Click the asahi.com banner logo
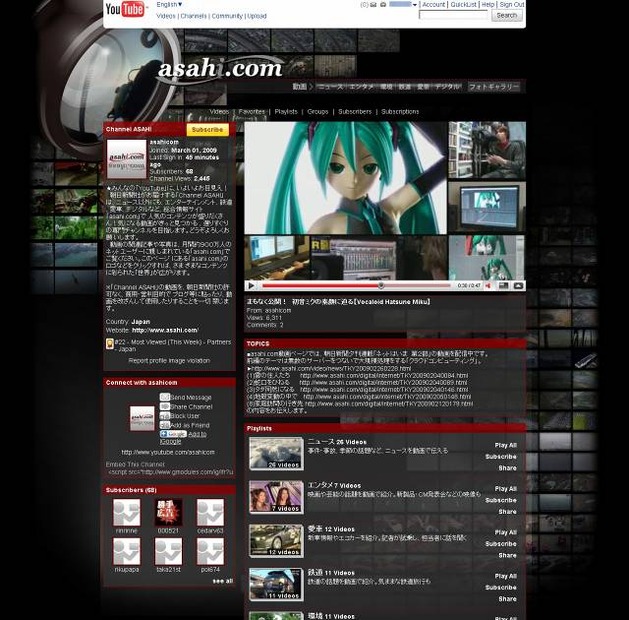Image resolution: width=629 pixels, height=620 pixels. pos(220,69)
